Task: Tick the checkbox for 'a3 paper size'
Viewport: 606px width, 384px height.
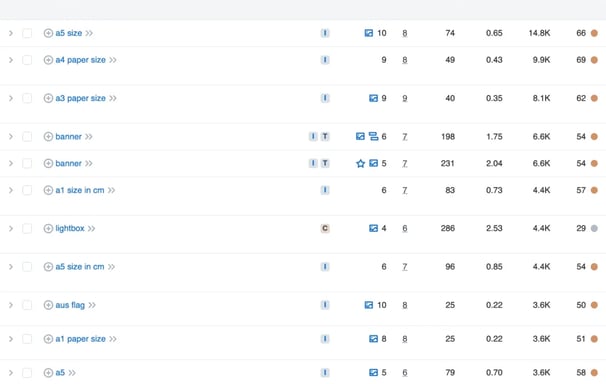Action: [27, 99]
